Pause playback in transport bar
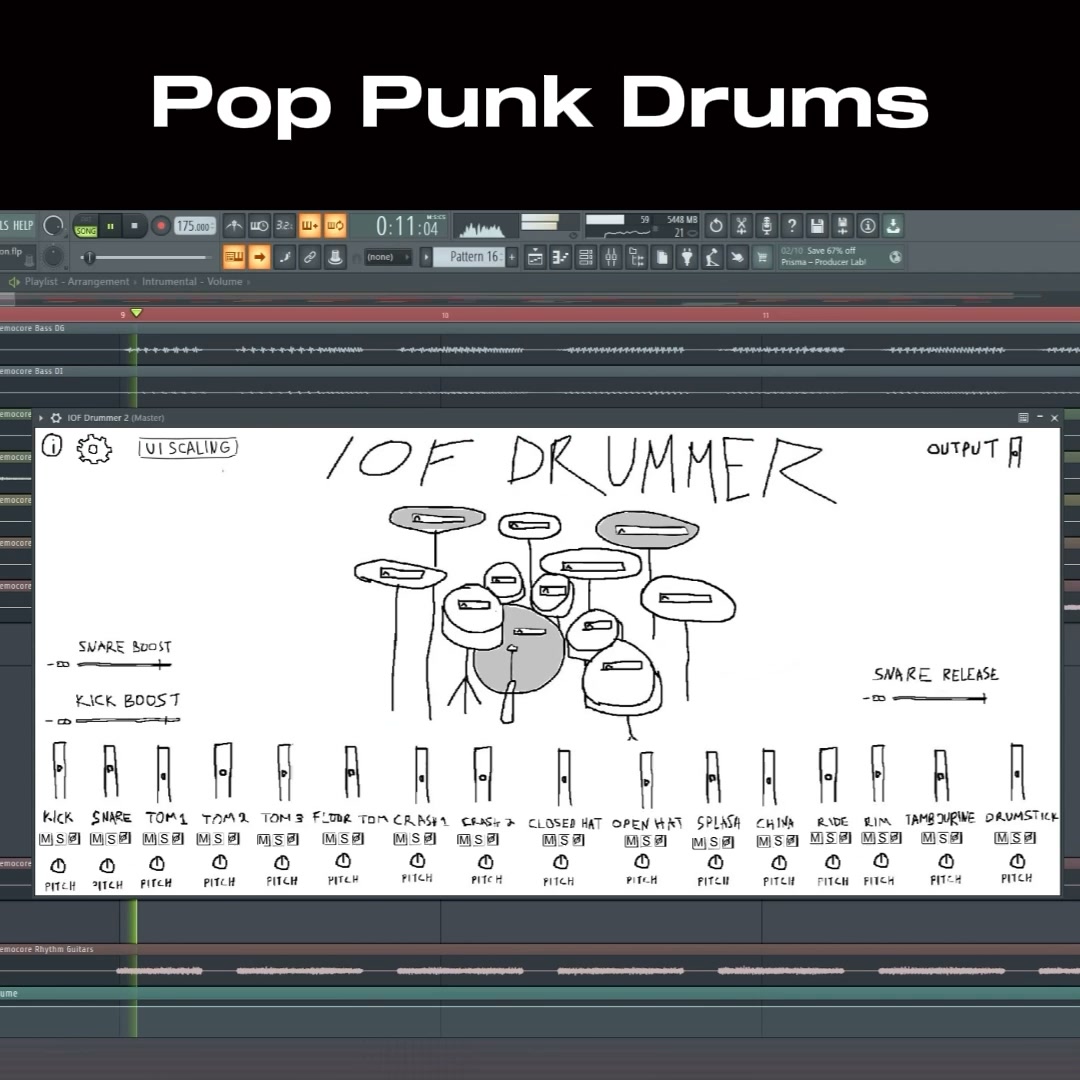The width and height of the screenshot is (1080, 1080). (x=110, y=226)
